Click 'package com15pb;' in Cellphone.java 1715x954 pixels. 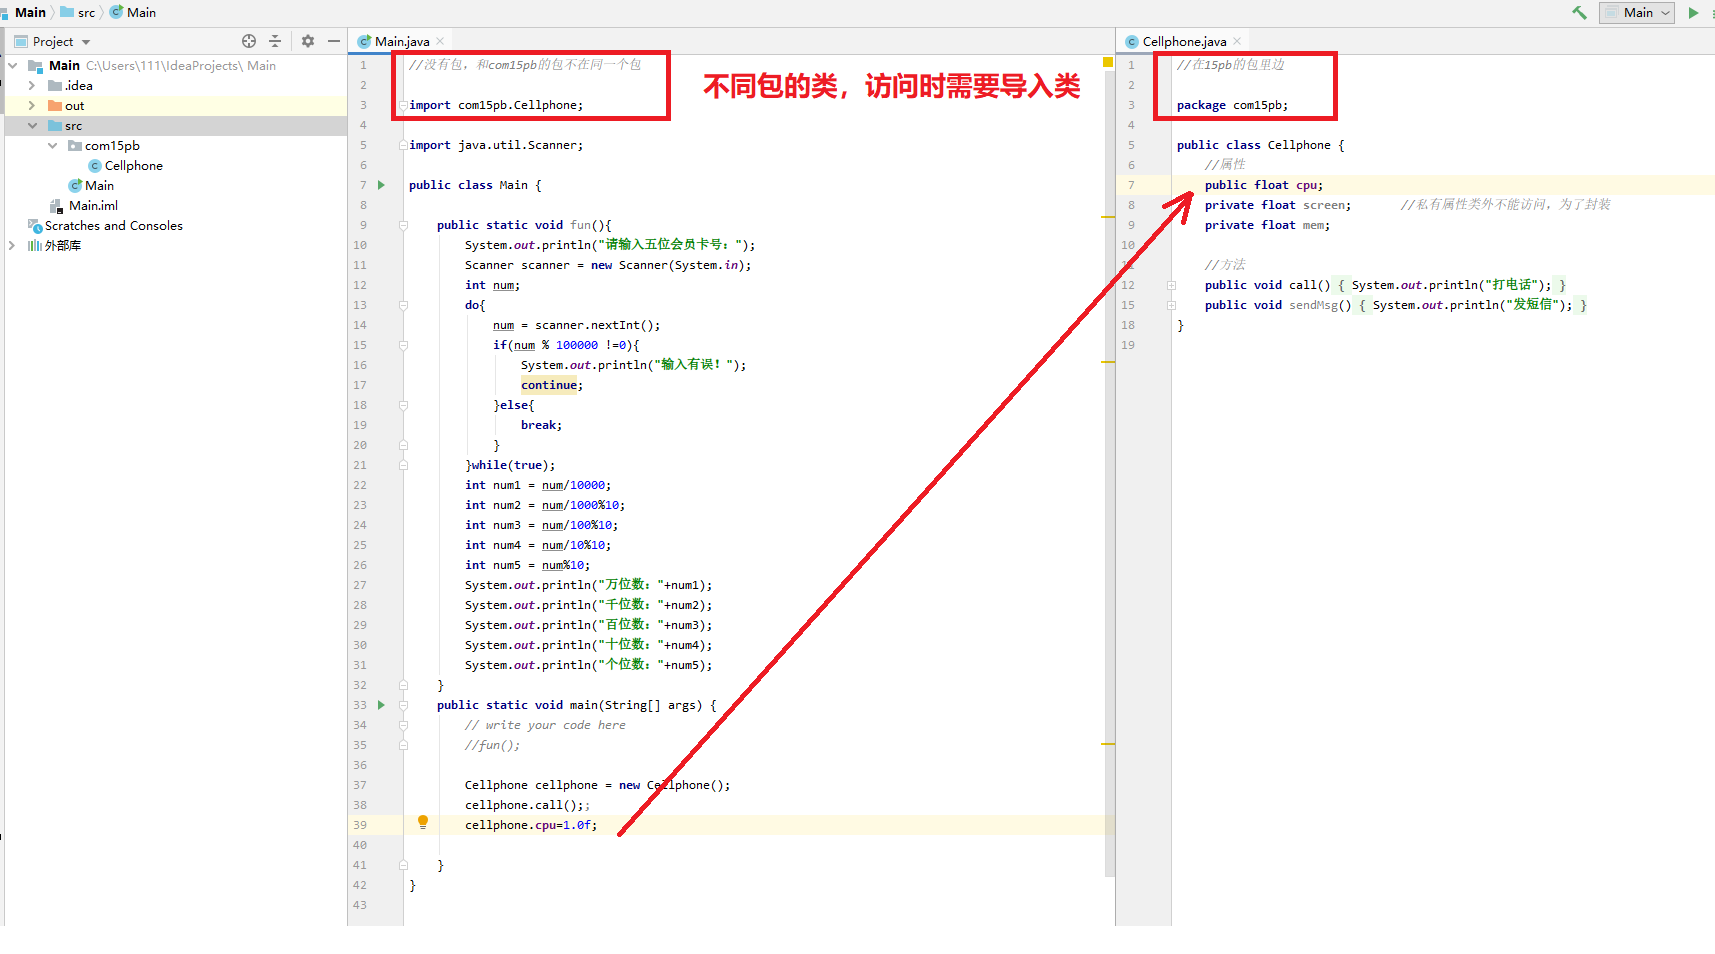pyautogui.click(x=1232, y=105)
